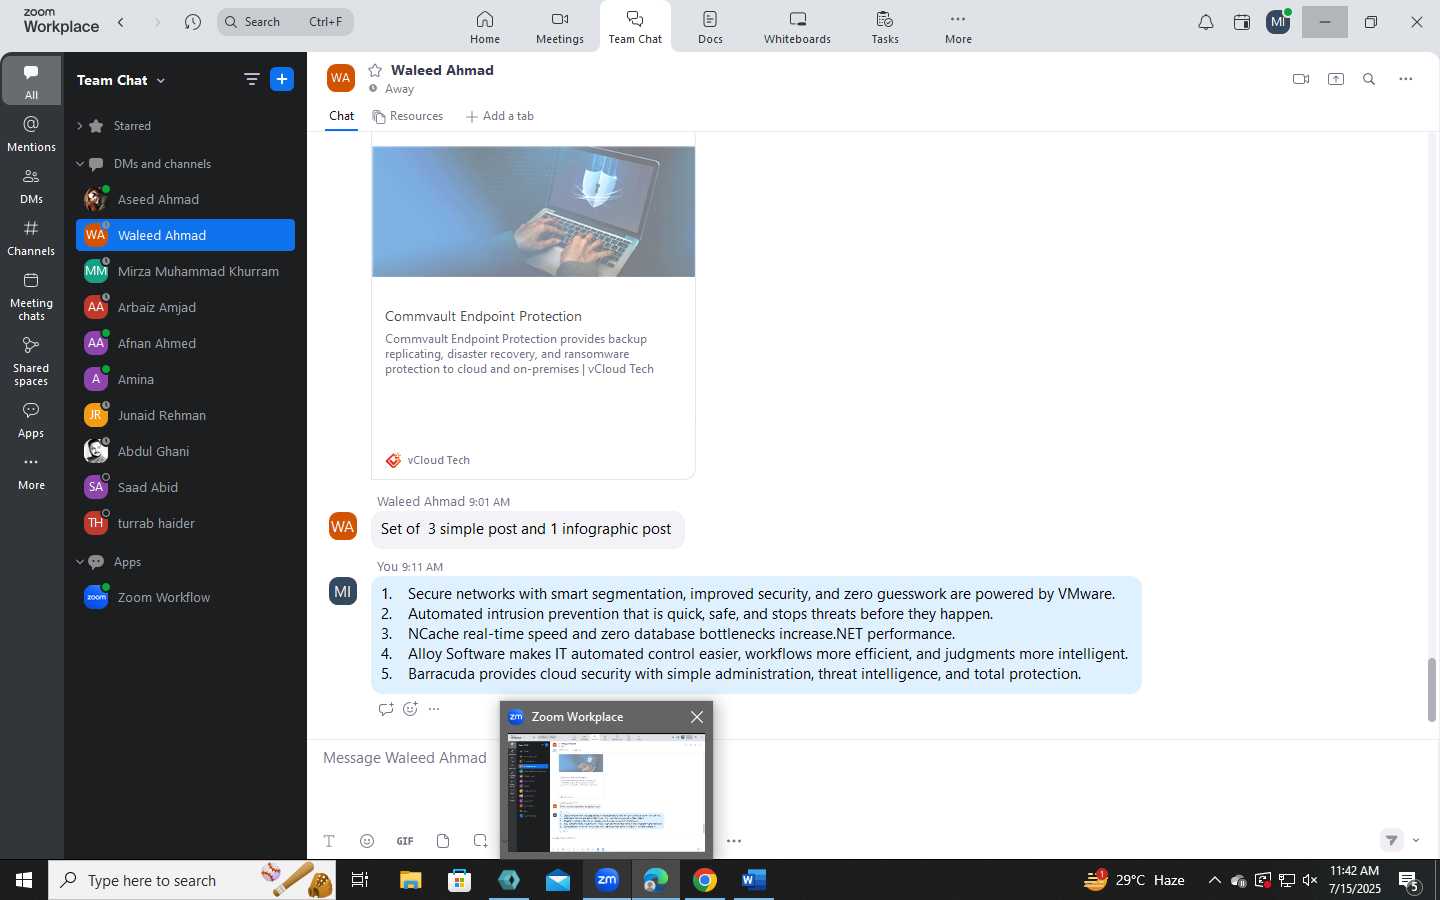Switch to the Meetings tab
This screenshot has width=1440, height=900.
[559, 27]
